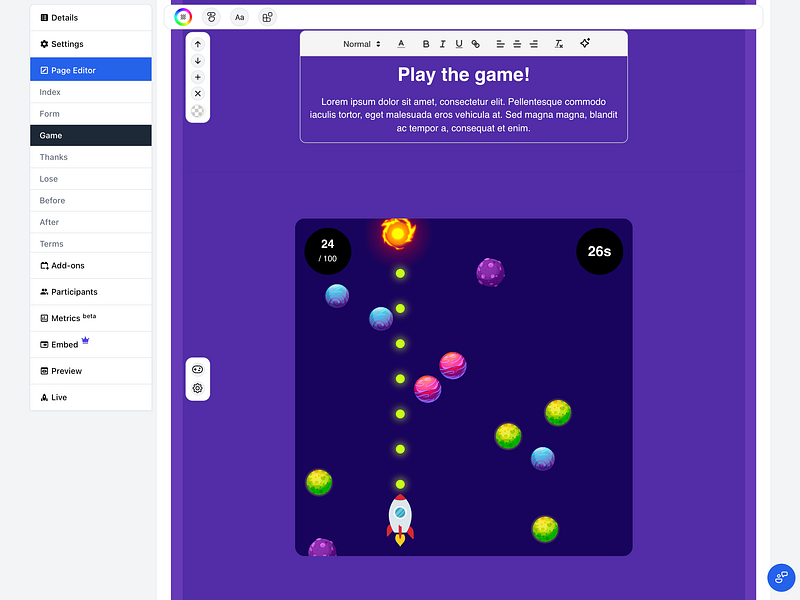
Task: Click the 'Play the game!' heading
Action: (x=463, y=74)
